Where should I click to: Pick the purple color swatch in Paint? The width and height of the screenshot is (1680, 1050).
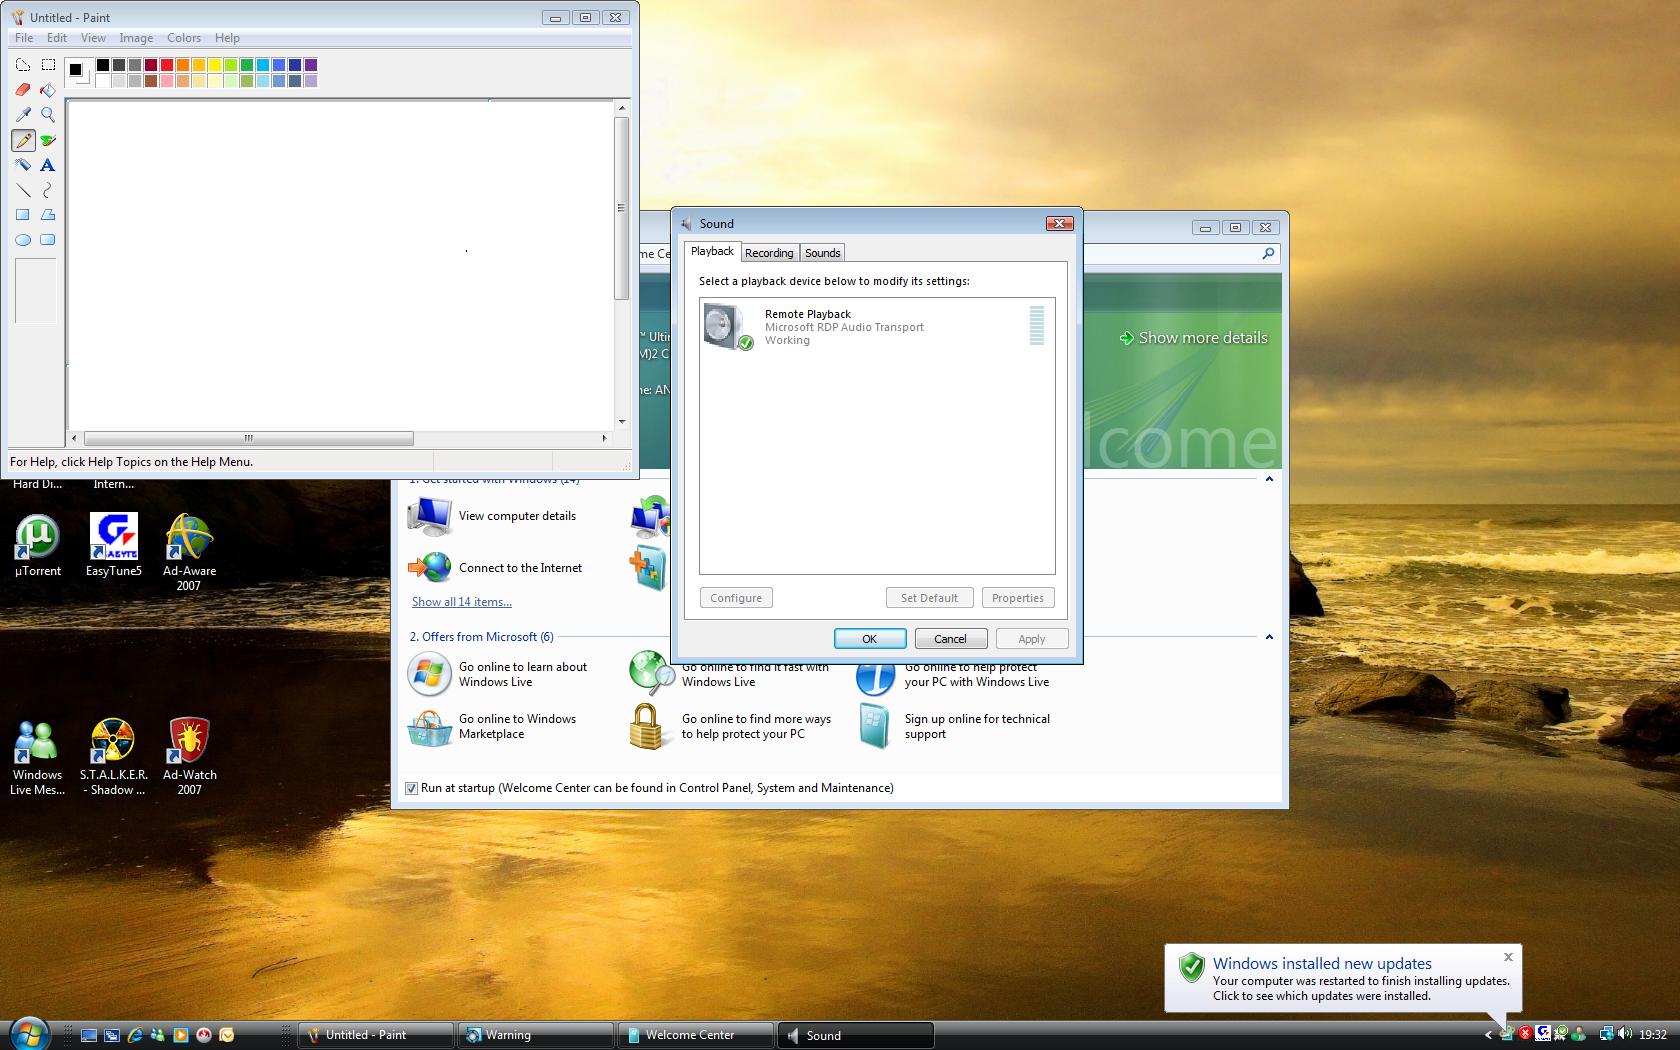coord(311,66)
